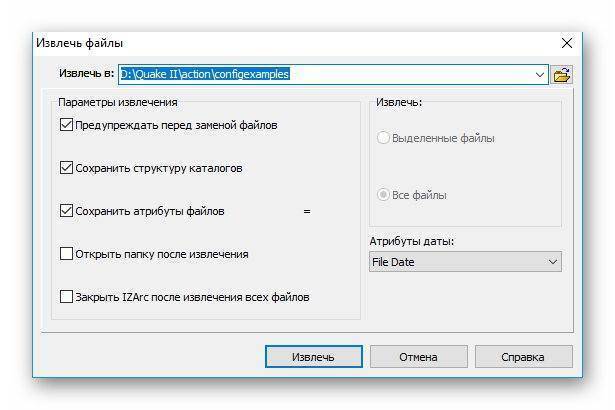Click the Извлечь button
The image size is (615, 410).
pyautogui.click(x=314, y=357)
